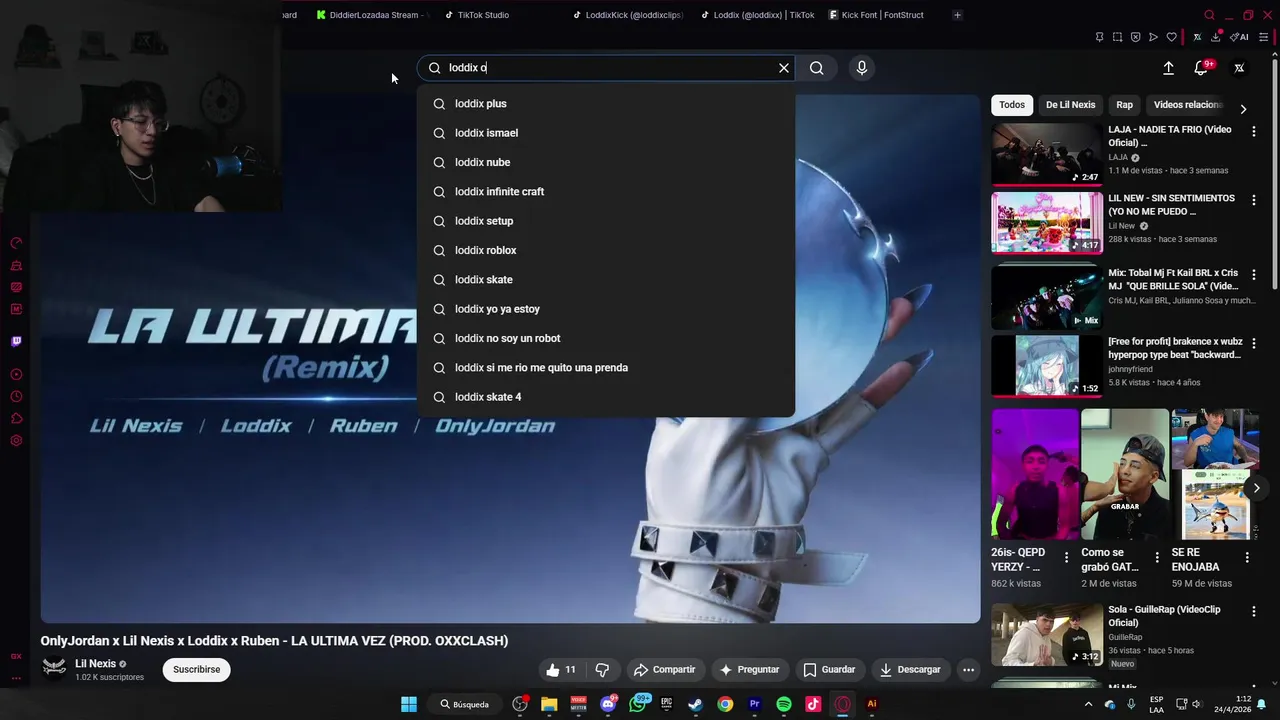Image resolution: width=1280 pixels, height=720 pixels.
Task: Subscribe to Lil Nexis channel
Action: pos(197,670)
